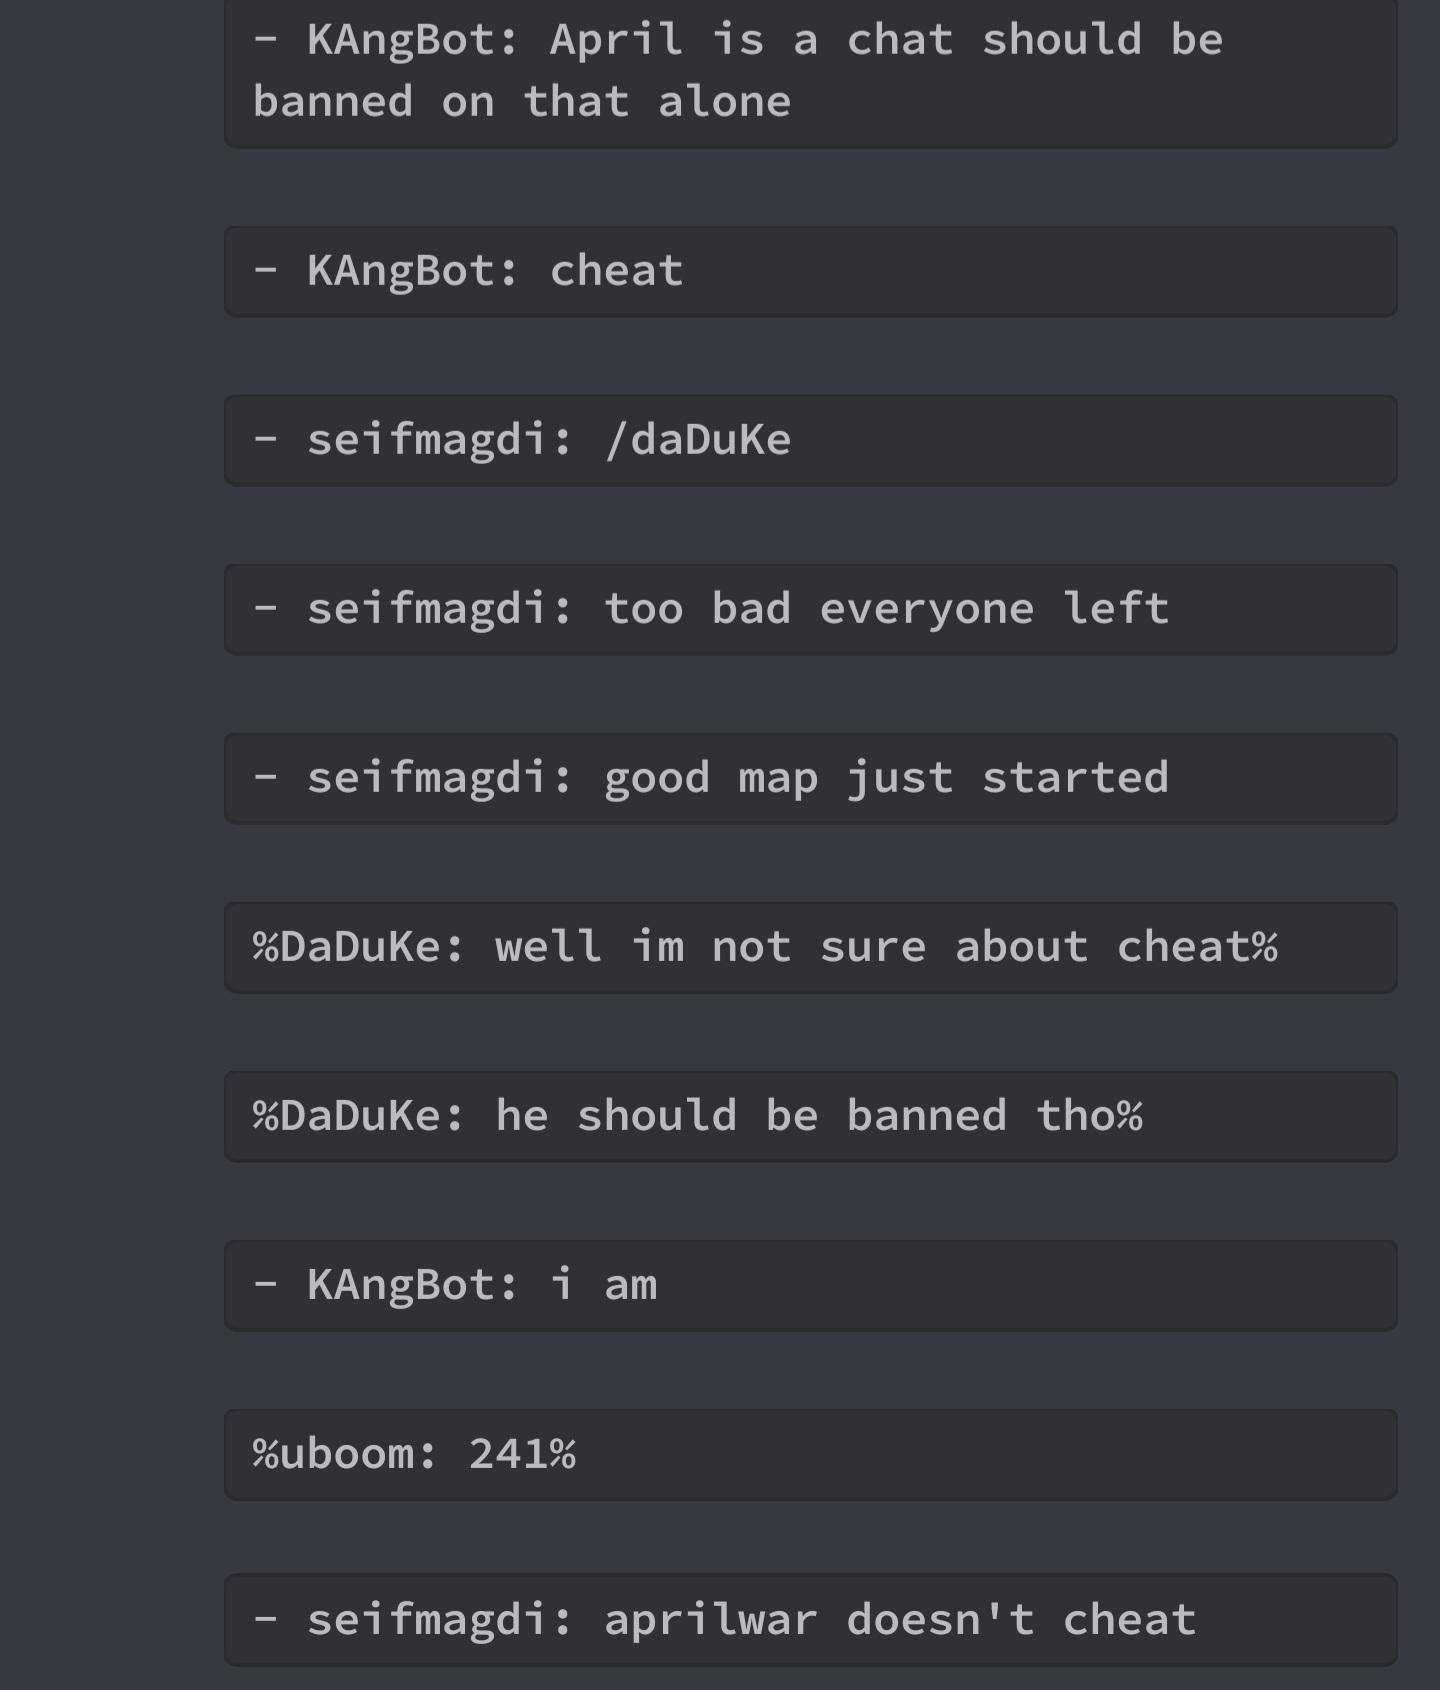Click the text "good map just started"
Screen dimensions: 1440x1690
(x=886, y=778)
